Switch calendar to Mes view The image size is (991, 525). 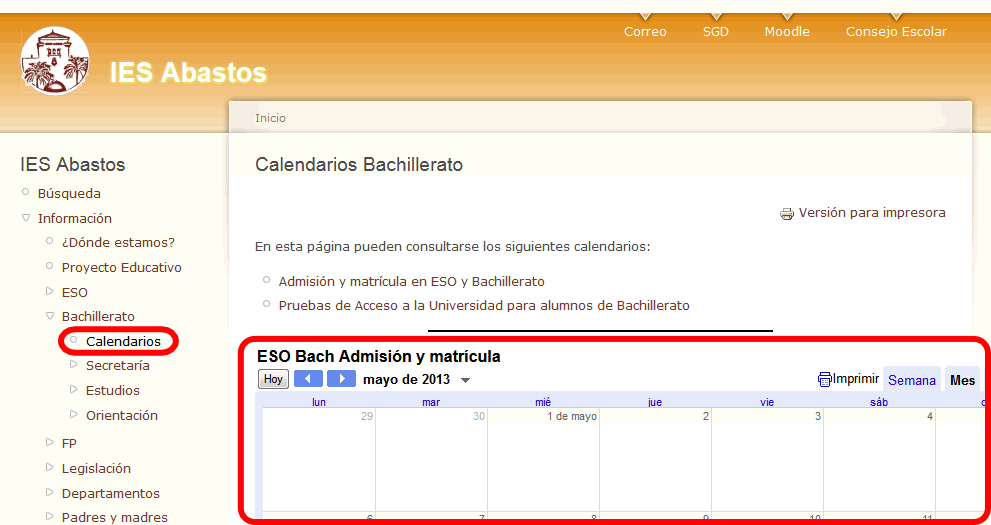tap(962, 380)
